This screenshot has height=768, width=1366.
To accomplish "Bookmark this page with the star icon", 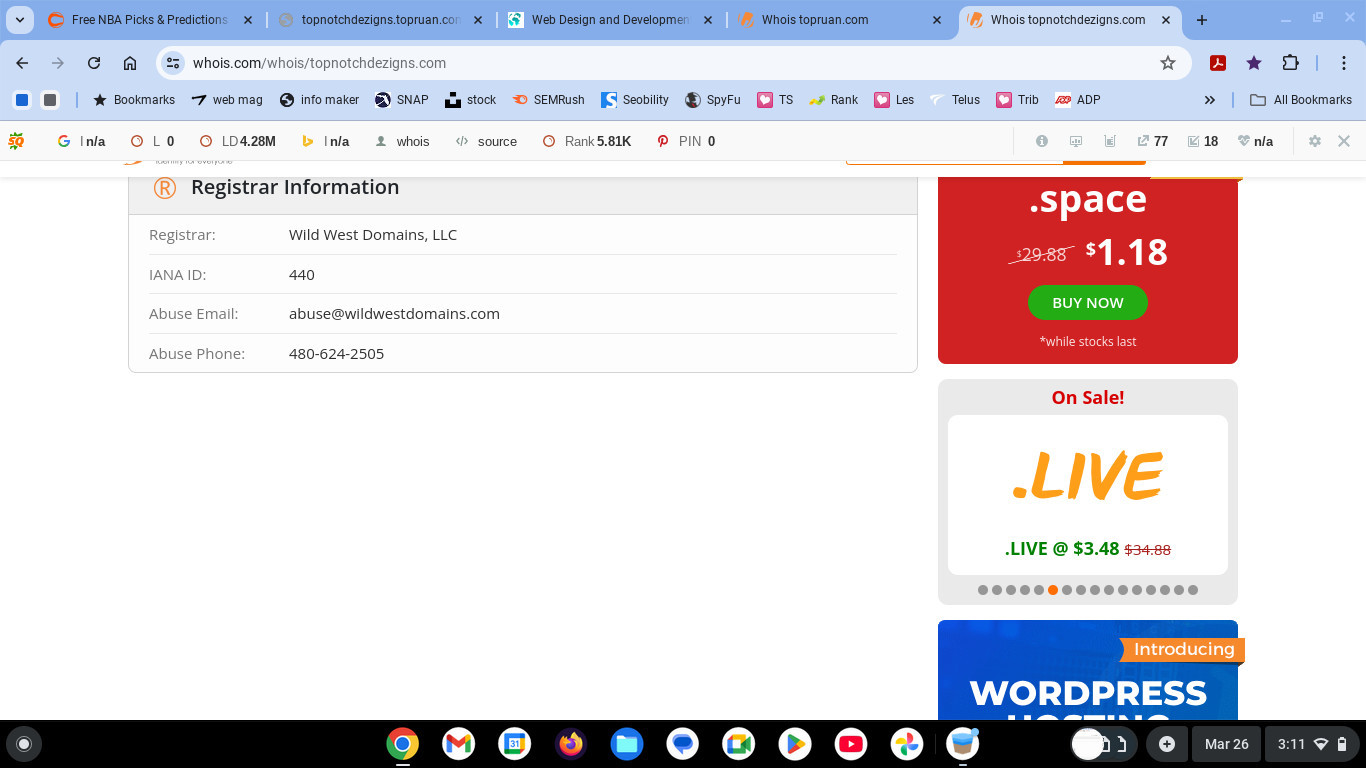I will (x=1167, y=63).
